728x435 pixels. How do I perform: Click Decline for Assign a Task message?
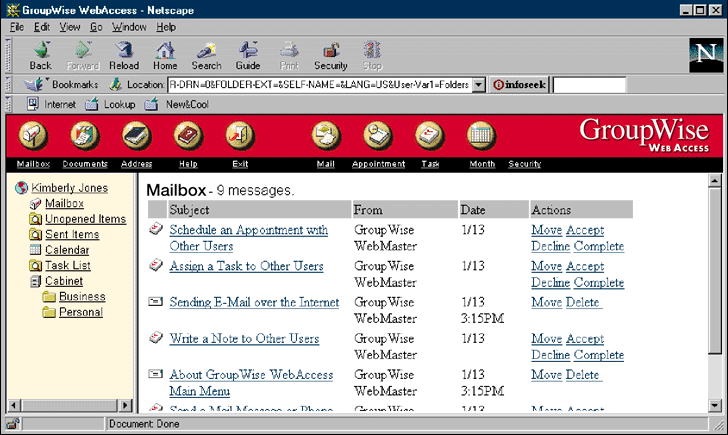(x=550, y=282)
